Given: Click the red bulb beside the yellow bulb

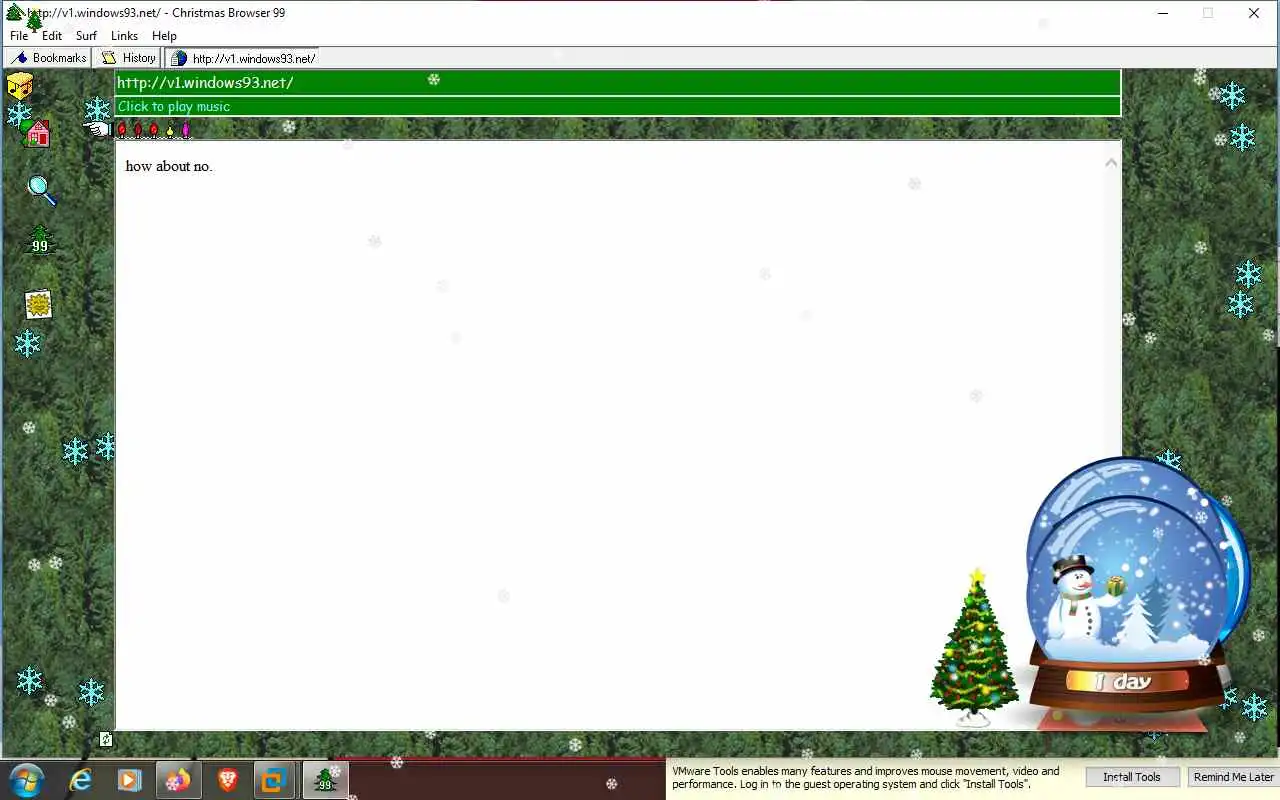Looking at the screenshot, I should click(x=154, y=130).
